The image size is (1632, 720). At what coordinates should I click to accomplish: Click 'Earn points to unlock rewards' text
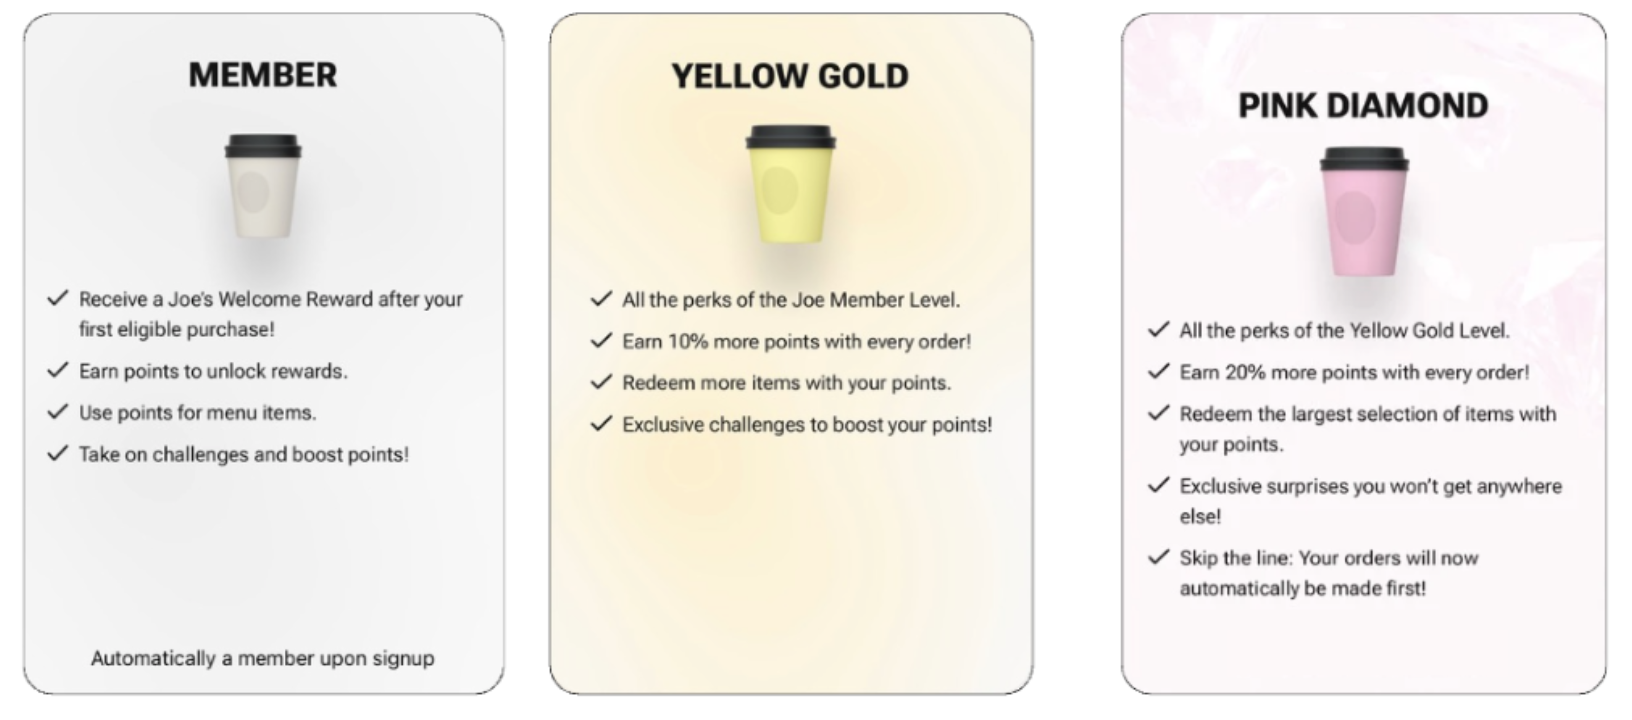tap(214, 371)
